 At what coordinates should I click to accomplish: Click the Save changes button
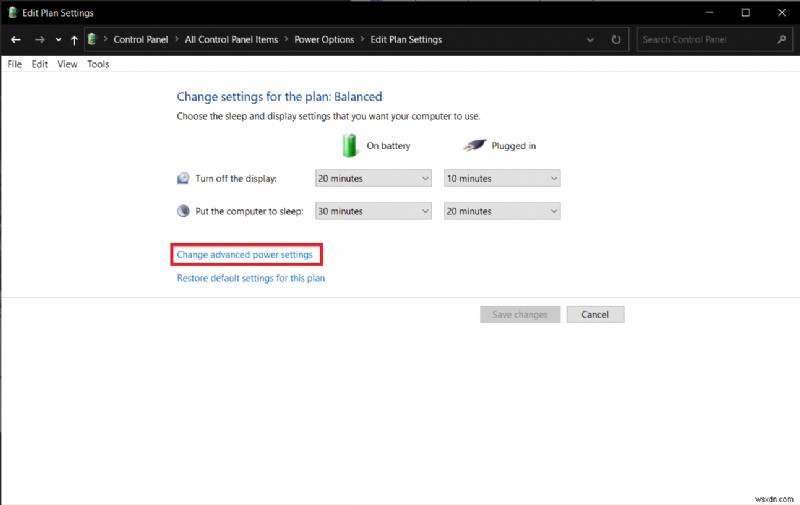(x=520, y=315)
